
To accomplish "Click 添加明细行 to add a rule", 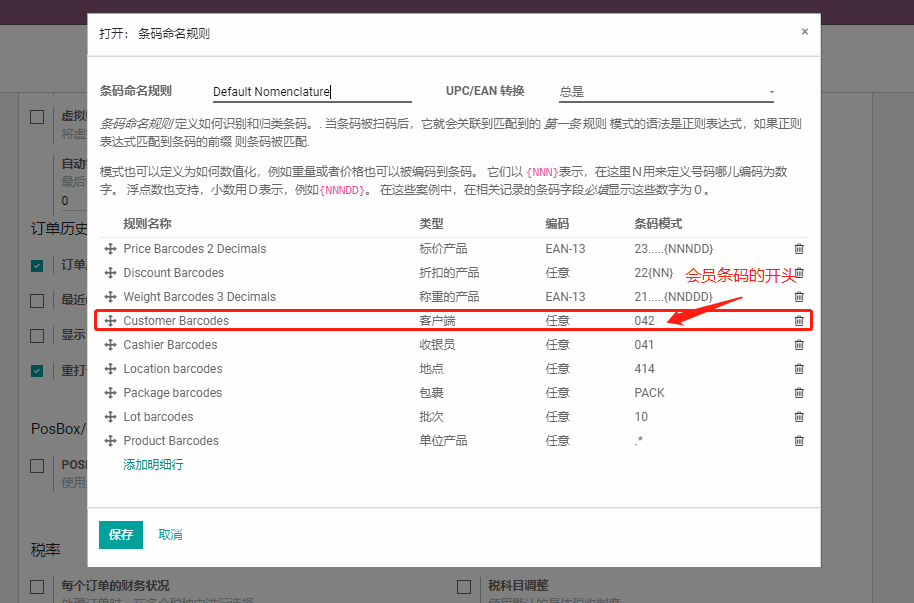I will click(x=153, y=465).
